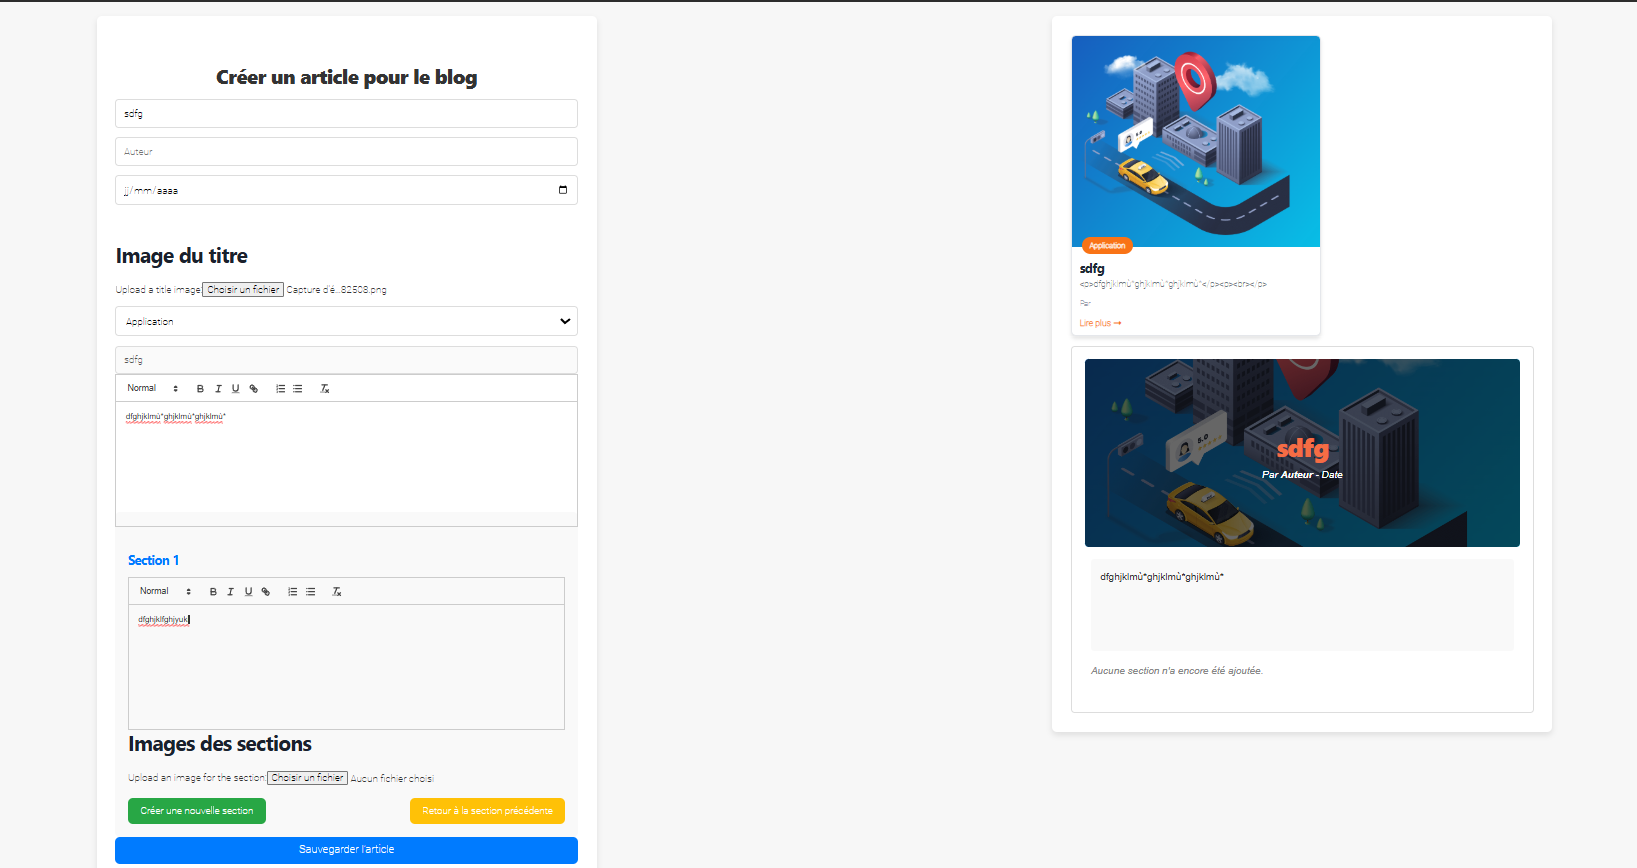Apply bullet list in main description editor
1637x868 pixels.
[x=298, y=389]
